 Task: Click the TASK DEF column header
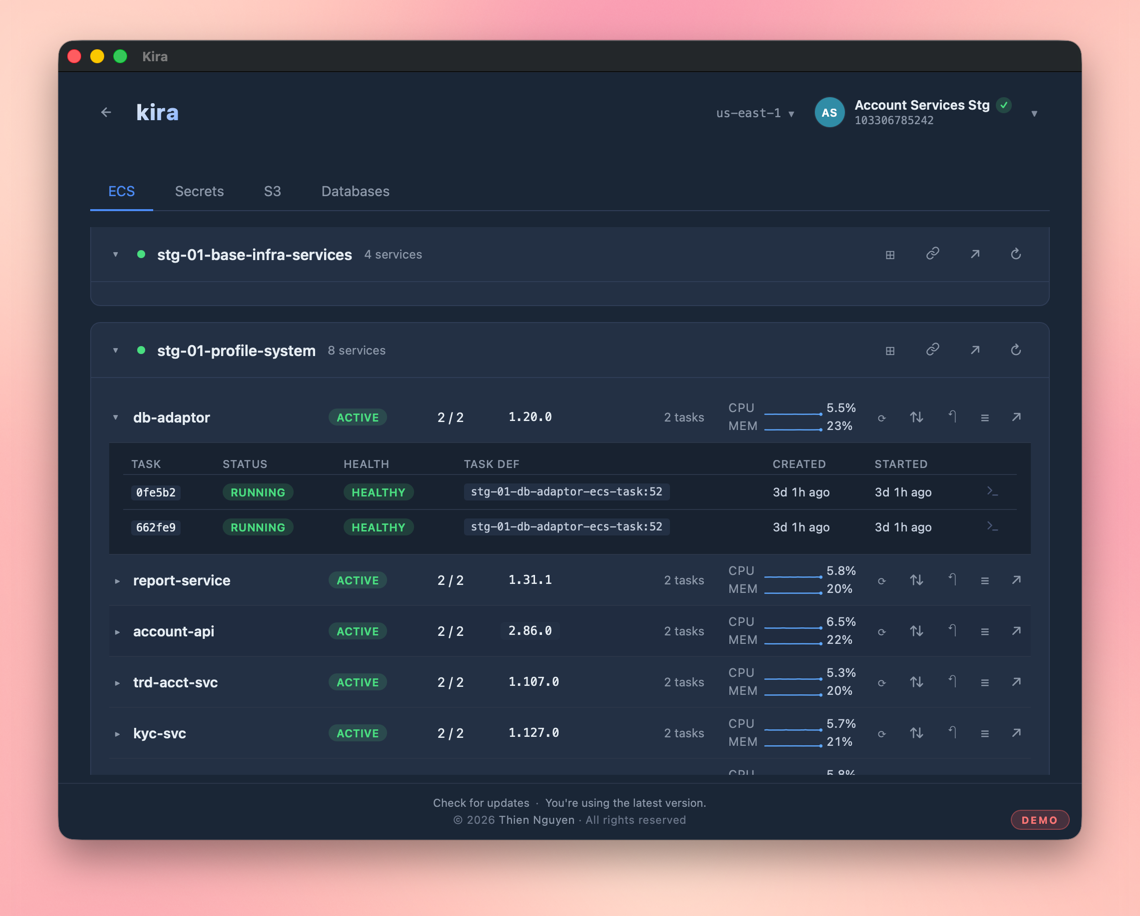click(x=491, y=464)
